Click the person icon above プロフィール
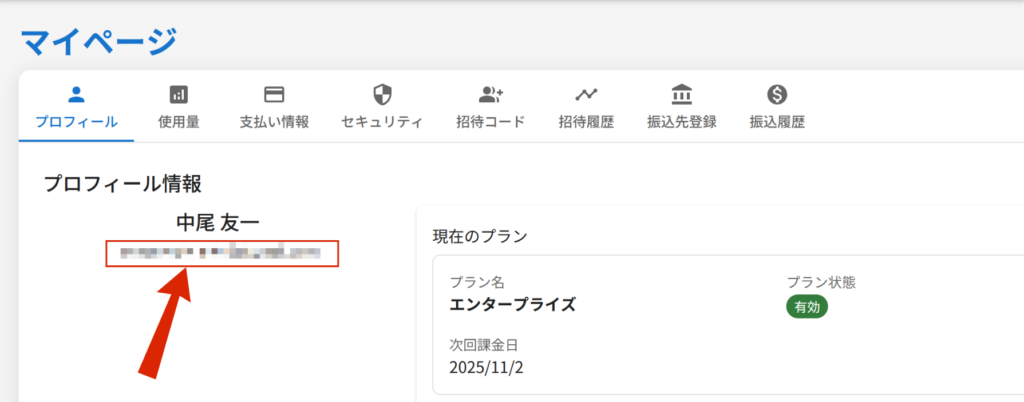Viewport: 1024px width, 402px height. 76,95
